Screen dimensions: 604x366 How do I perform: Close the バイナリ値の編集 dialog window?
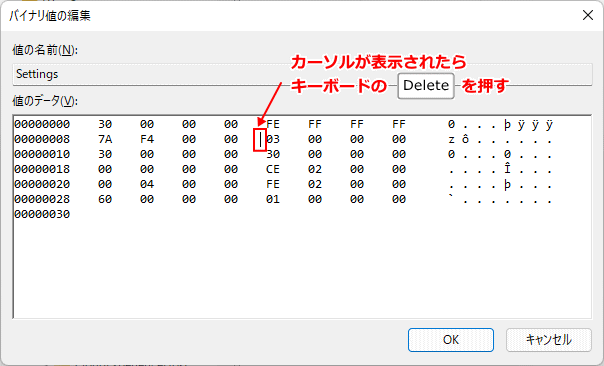(588, 15)
